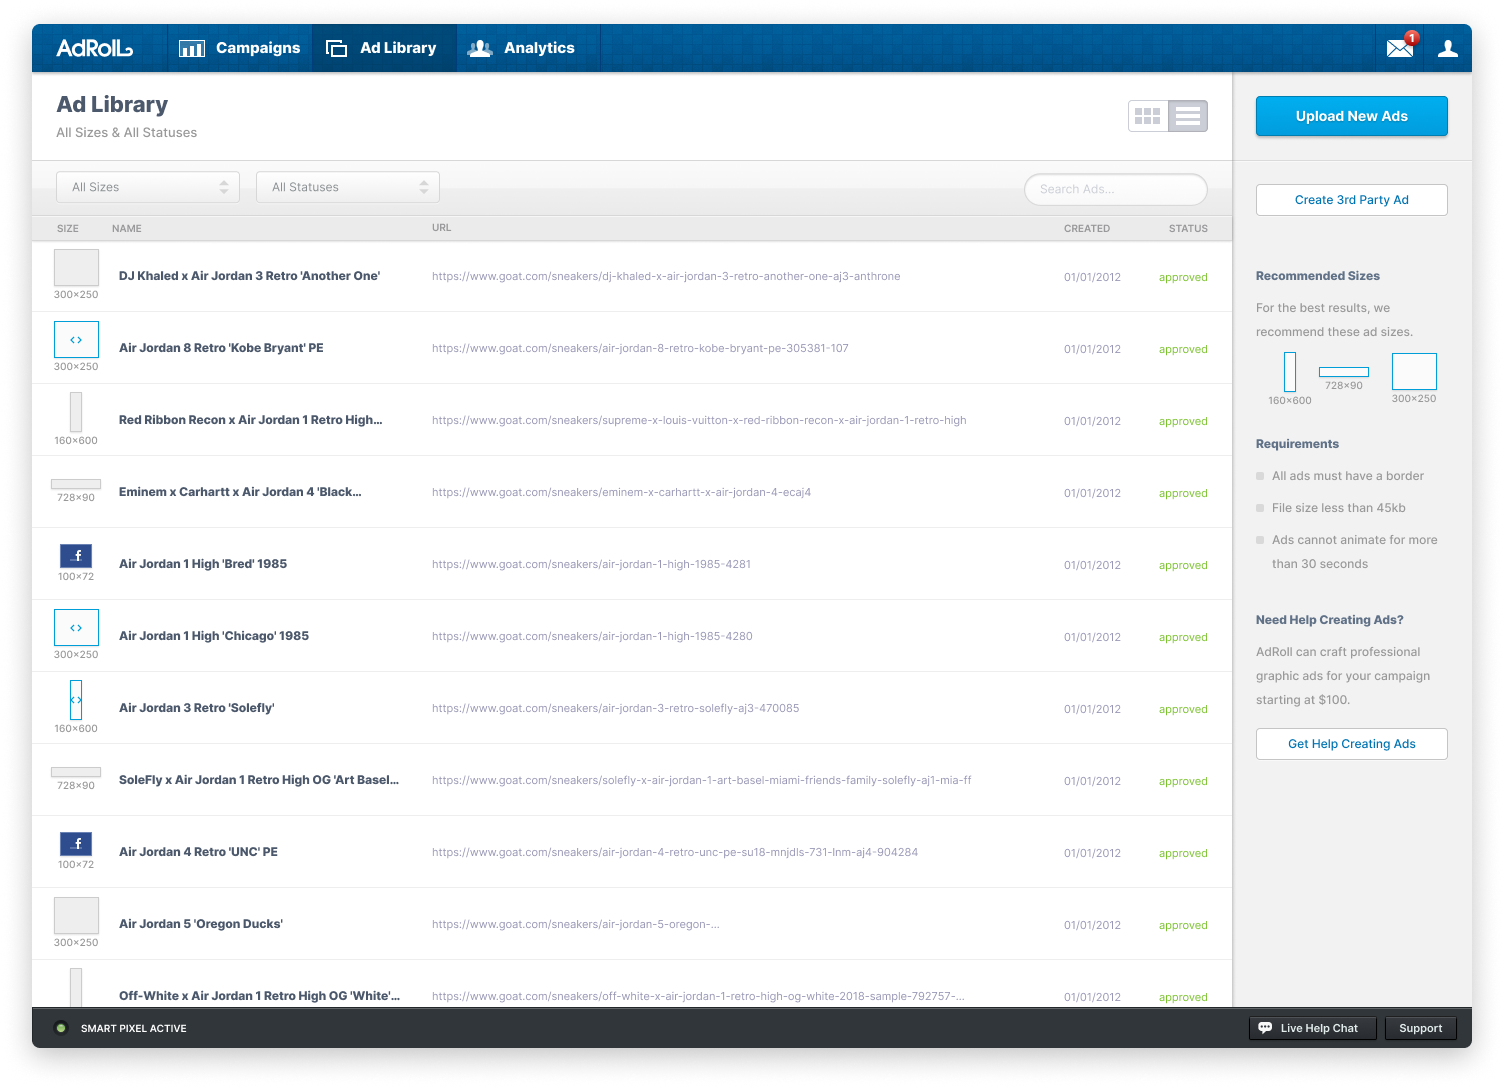Click Create 3rd Party Ad button

[x=1351, y=200]
